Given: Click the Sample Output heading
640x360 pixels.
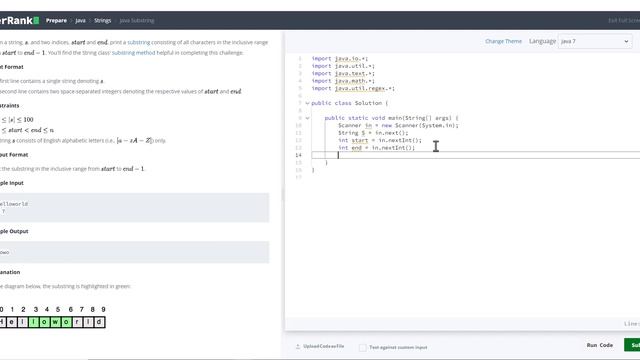Looking at the screenshot, I should pos(14,231).
